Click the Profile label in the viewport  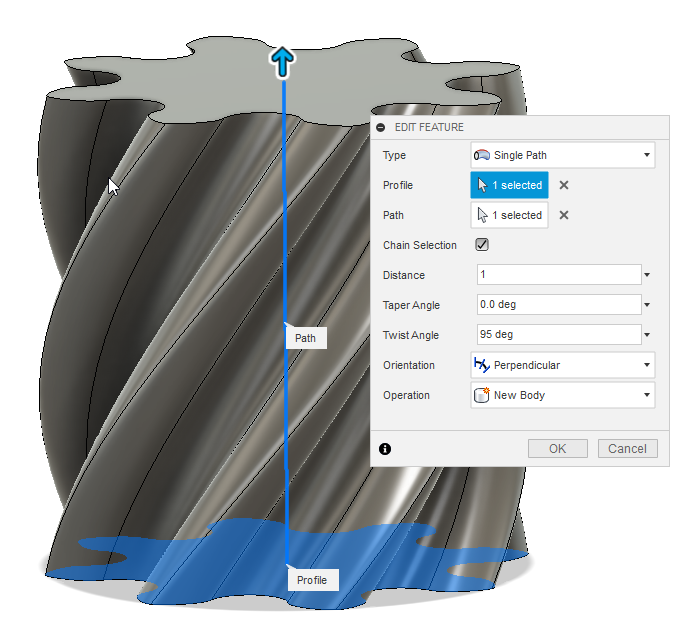pos(312,580)
